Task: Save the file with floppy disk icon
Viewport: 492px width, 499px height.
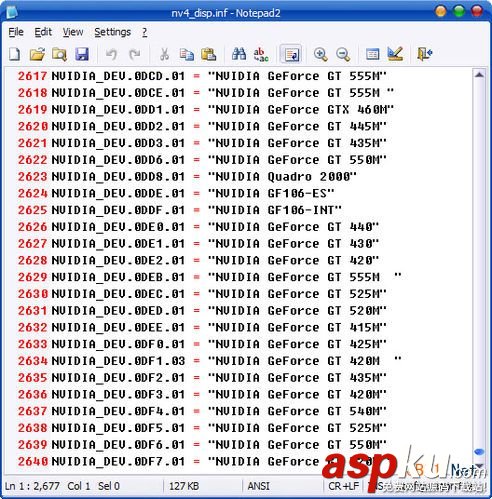Action: tap(82, 54)
